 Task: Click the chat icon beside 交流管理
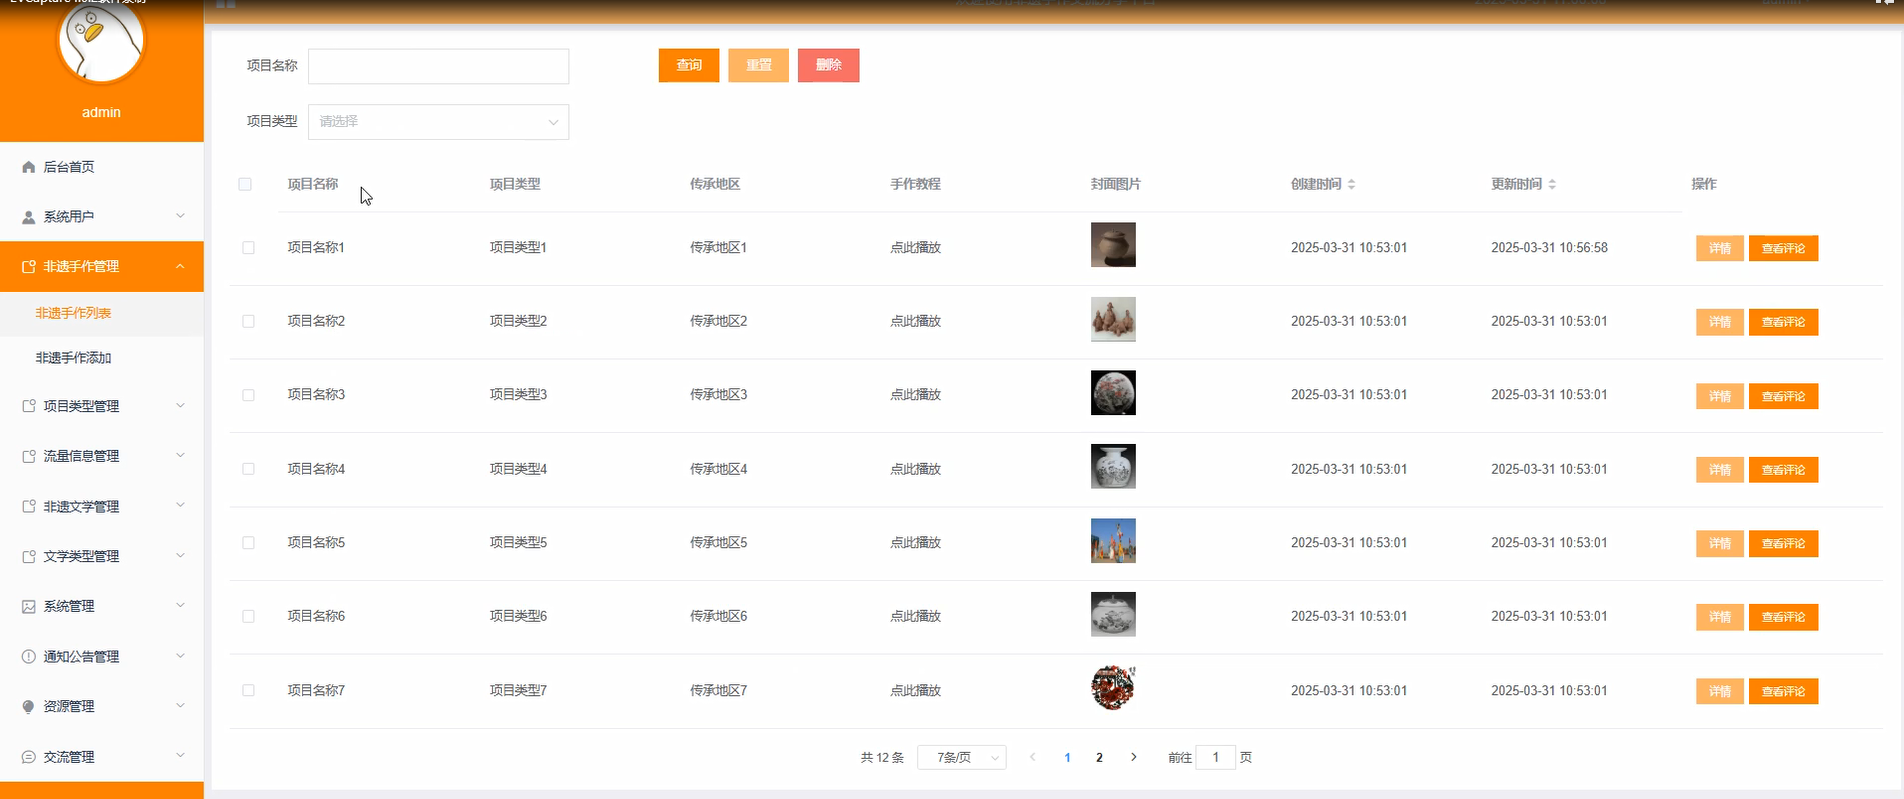coord(28,757)
